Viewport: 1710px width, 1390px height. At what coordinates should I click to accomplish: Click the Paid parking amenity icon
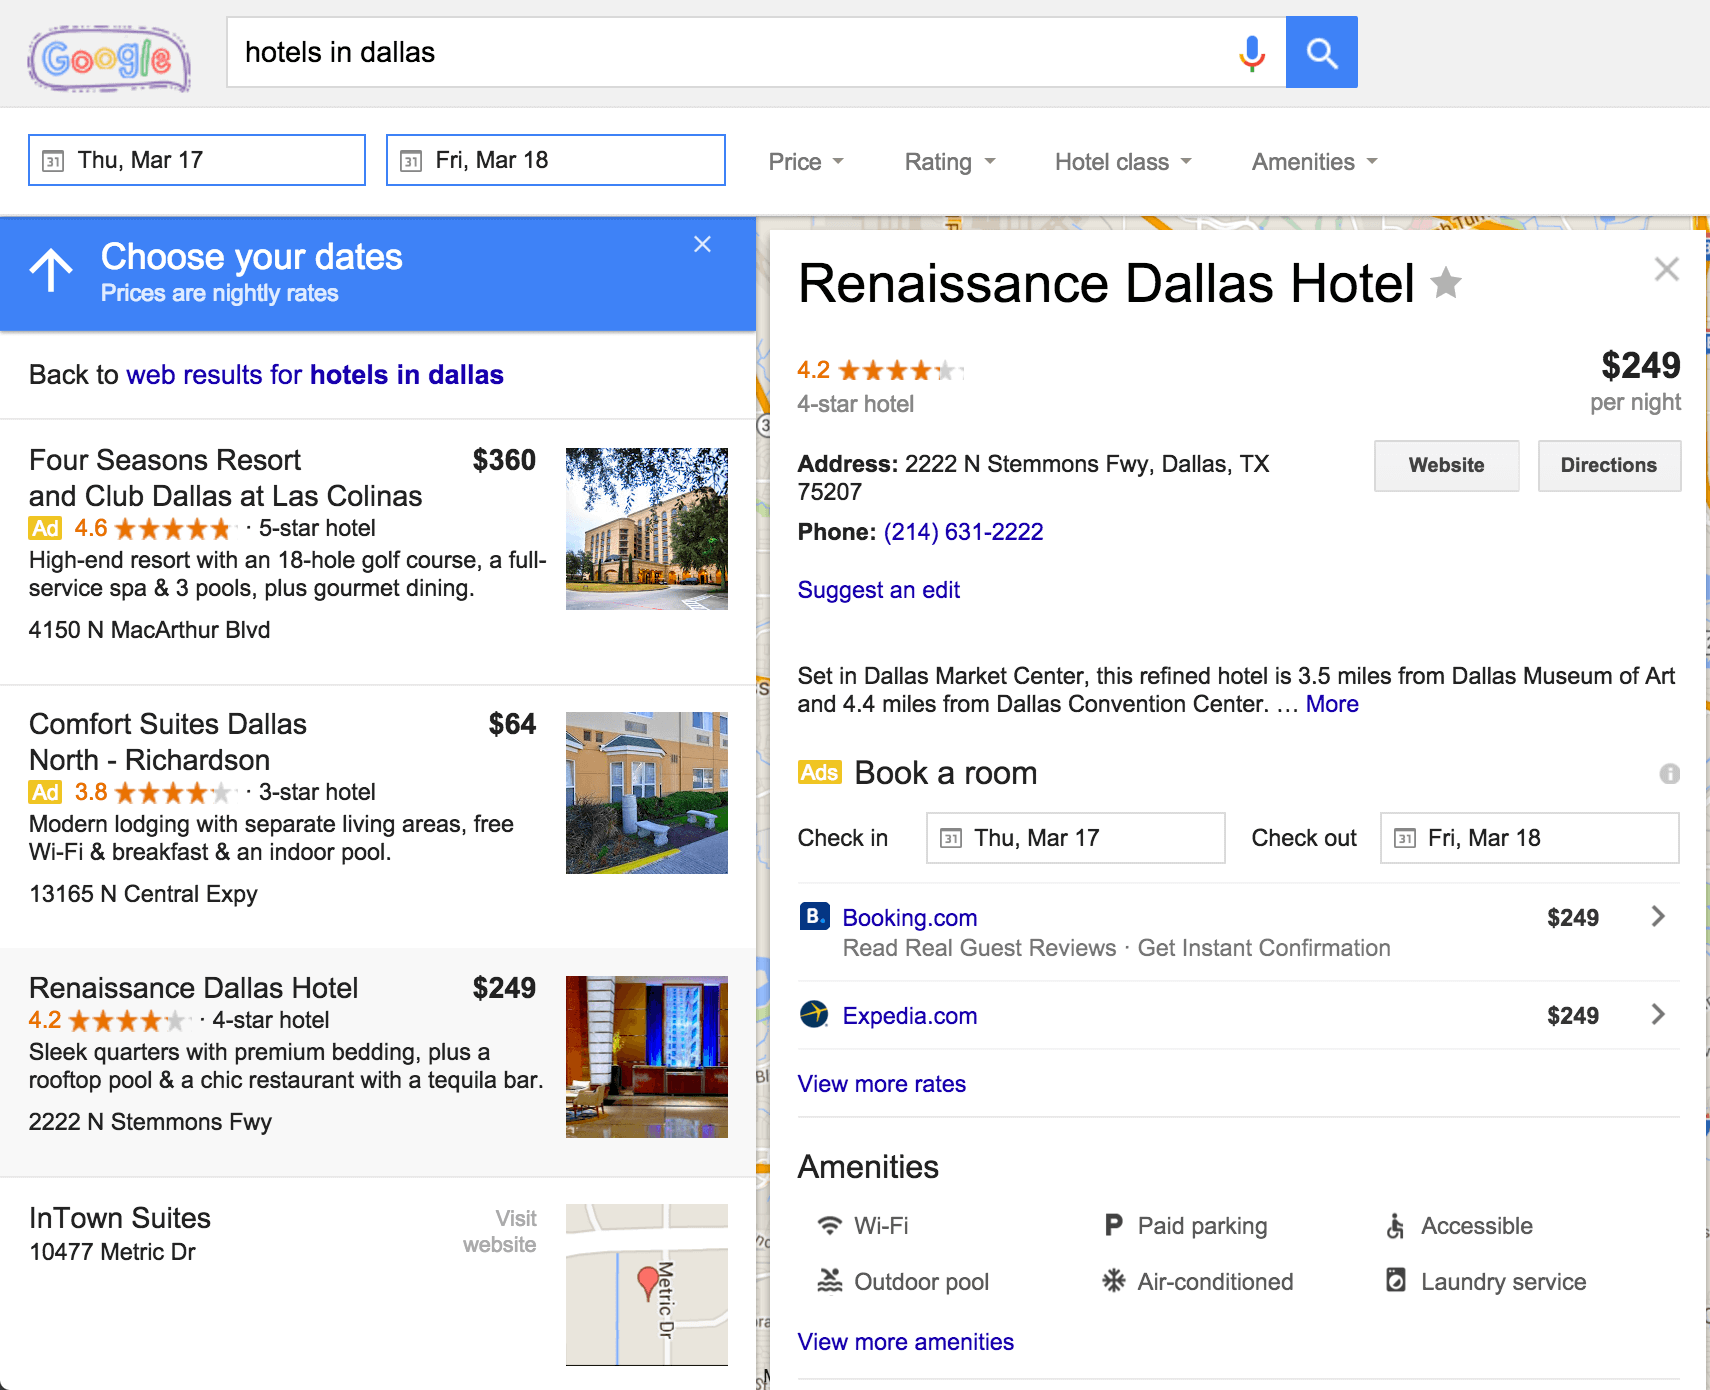click(x=1113, y=1225)
